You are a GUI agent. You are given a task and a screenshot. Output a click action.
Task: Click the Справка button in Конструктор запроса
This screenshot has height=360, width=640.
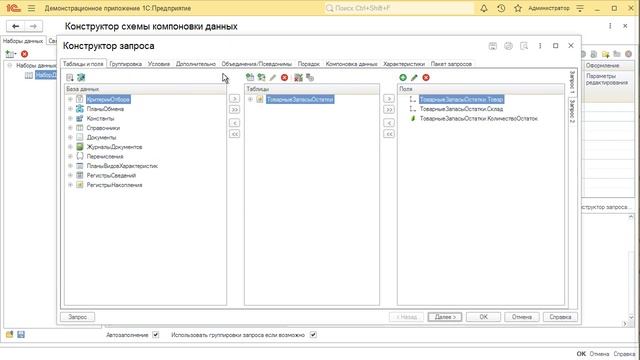click(x=560, y=317)
